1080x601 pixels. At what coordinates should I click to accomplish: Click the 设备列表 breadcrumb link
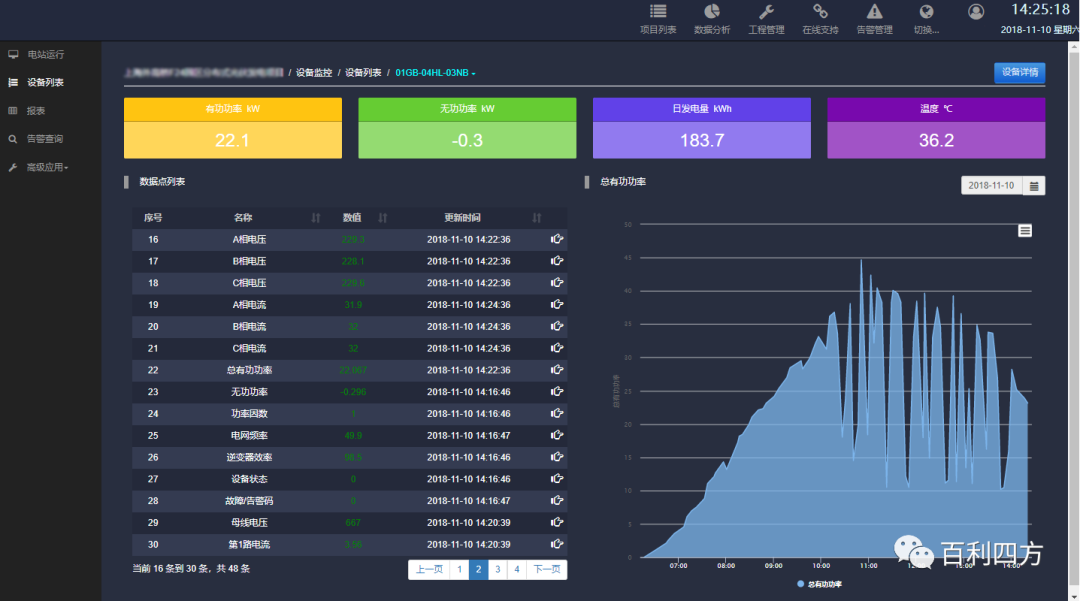[363, 72]
